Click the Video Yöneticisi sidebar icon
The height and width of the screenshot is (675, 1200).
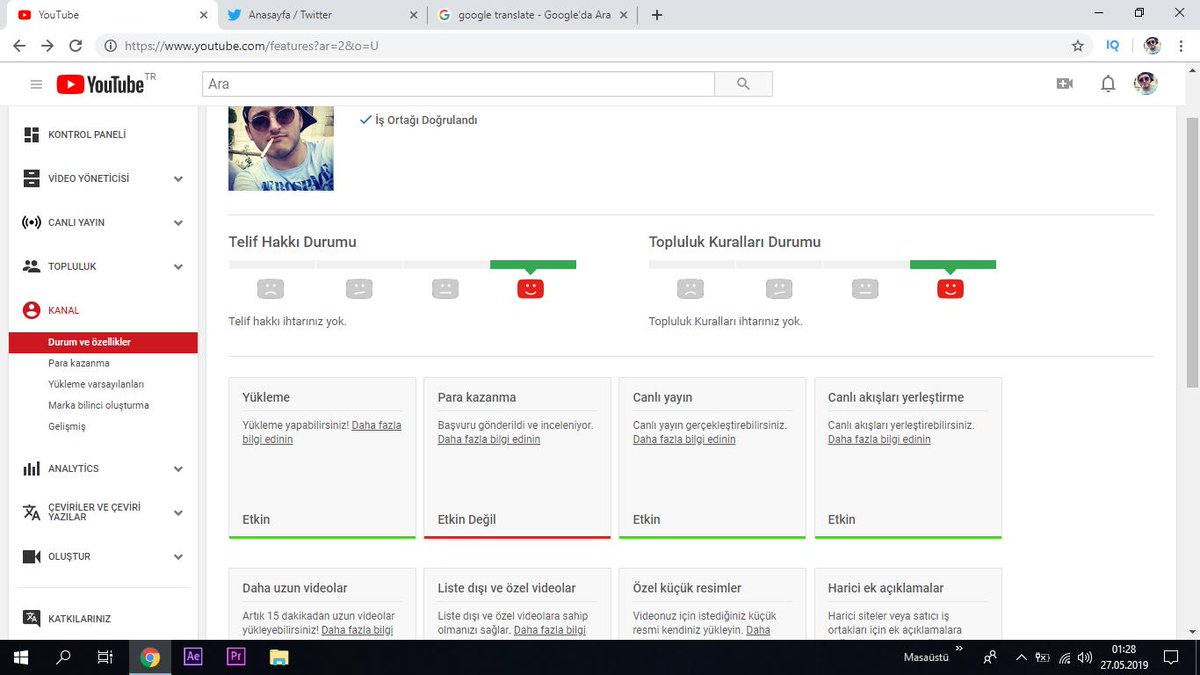point(31,178)
